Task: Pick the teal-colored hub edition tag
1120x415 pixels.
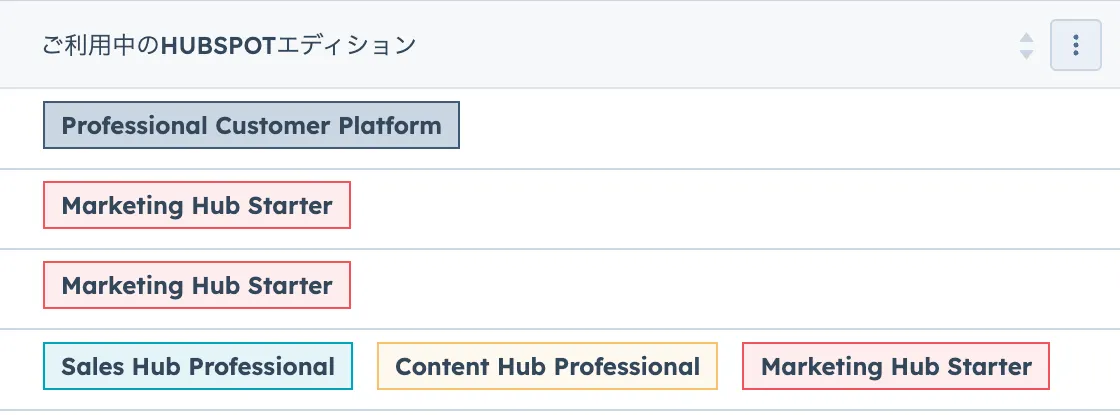Action: point(198,366)
